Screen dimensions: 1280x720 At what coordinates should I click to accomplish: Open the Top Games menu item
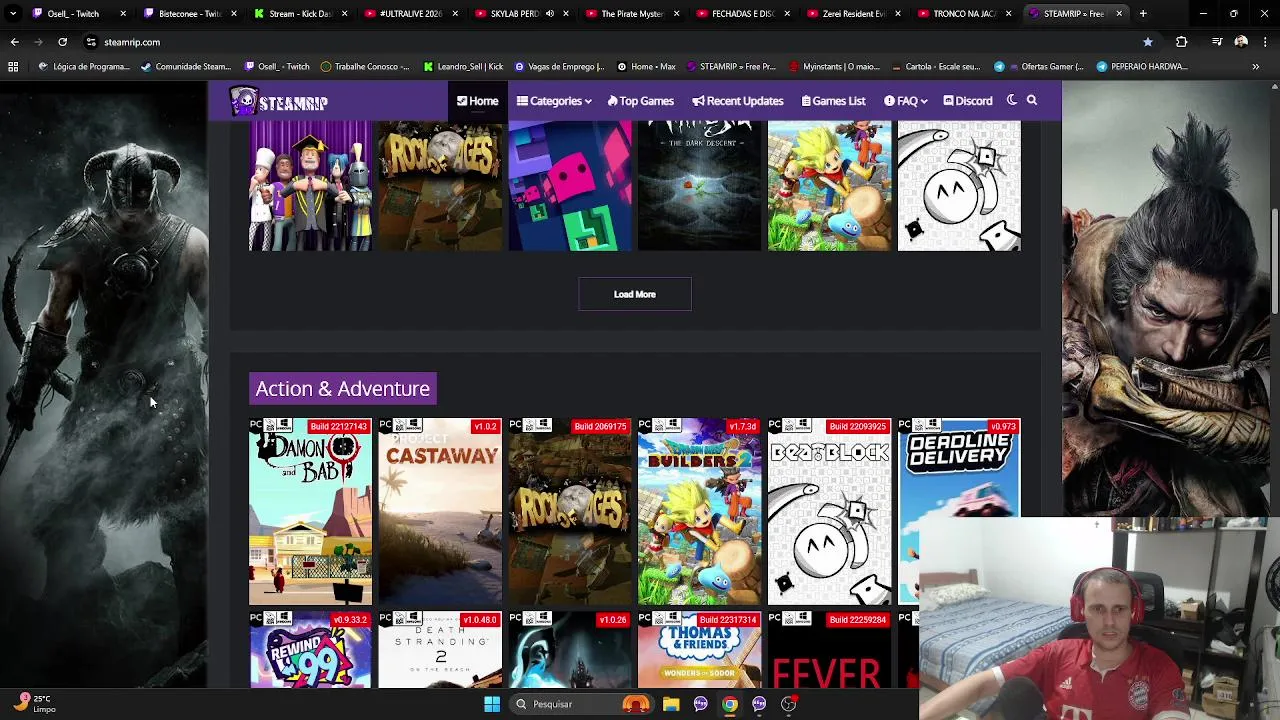click(640, 101)
